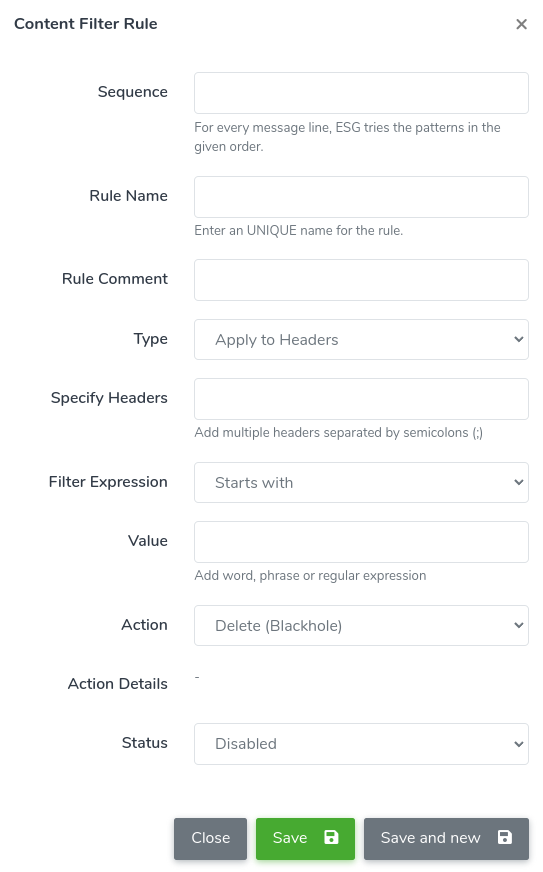Open the Action dropdown

[x=361, y=625]
